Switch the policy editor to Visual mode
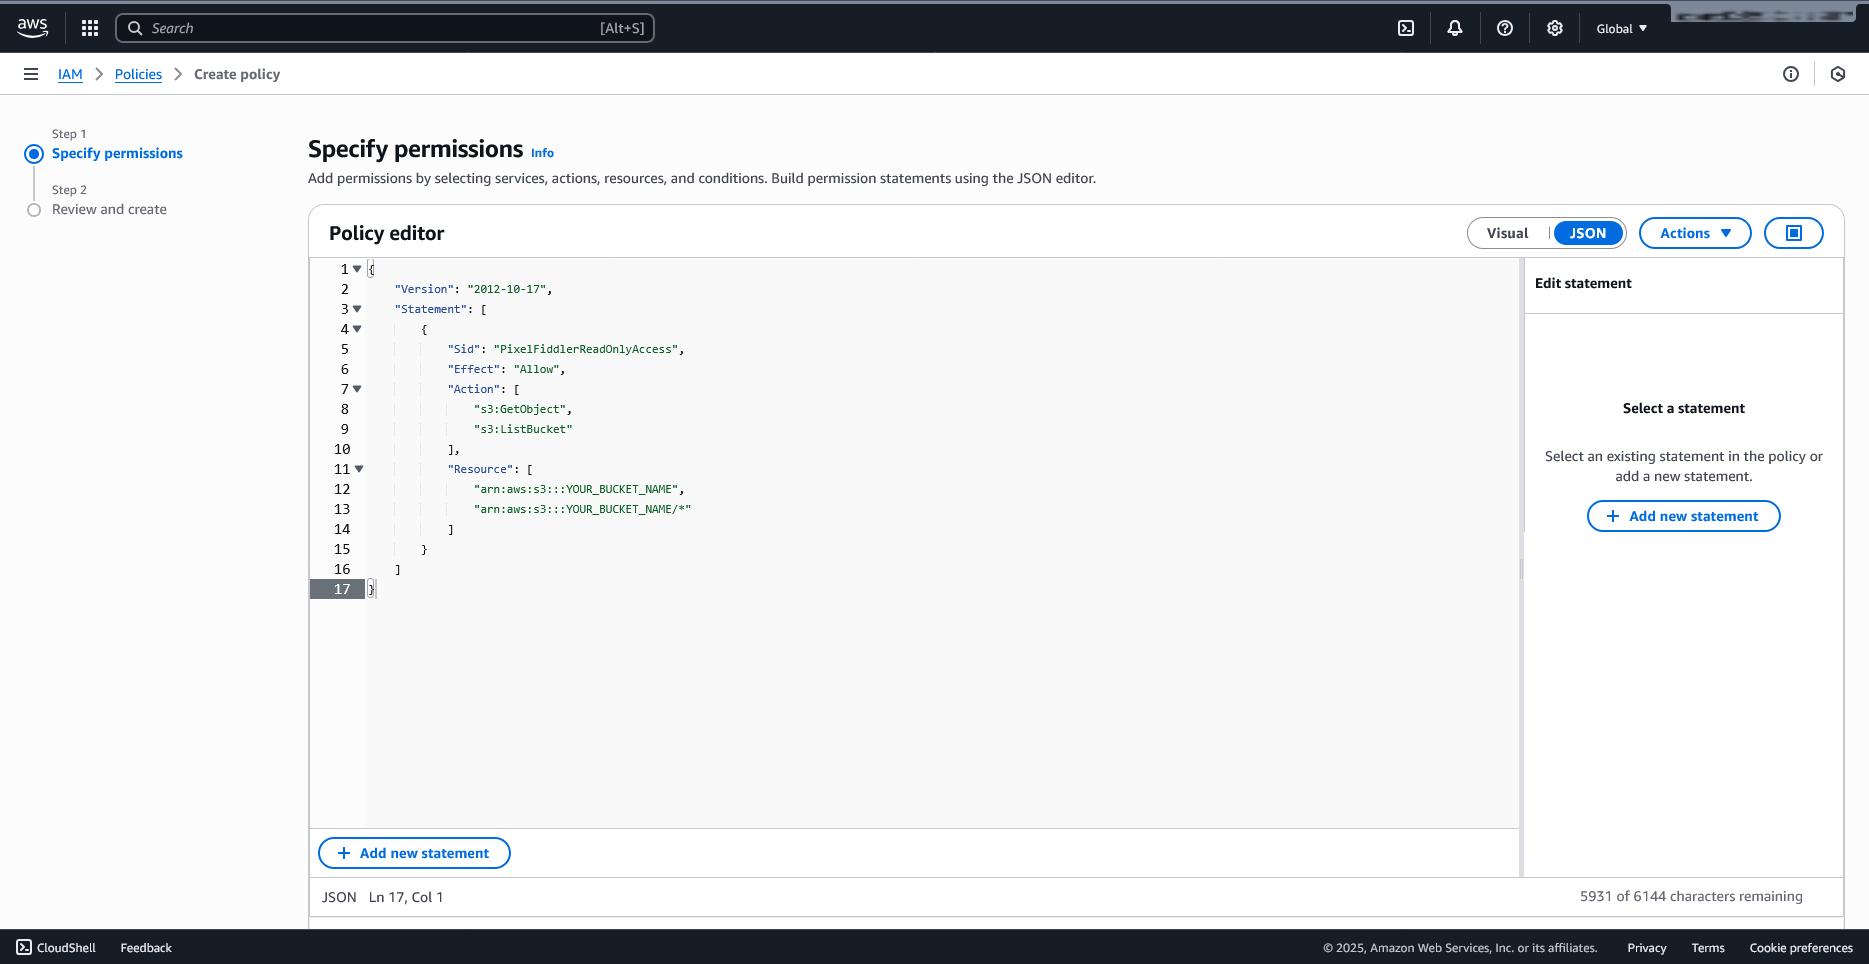Viewport: 1869px width, 964px height. pyautogui.click(x=1507, y=233)
